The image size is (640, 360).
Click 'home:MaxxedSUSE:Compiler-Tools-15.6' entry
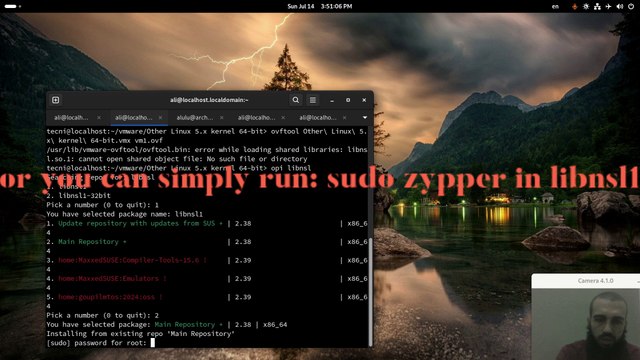pyautogui.click(x=132, y=260)
